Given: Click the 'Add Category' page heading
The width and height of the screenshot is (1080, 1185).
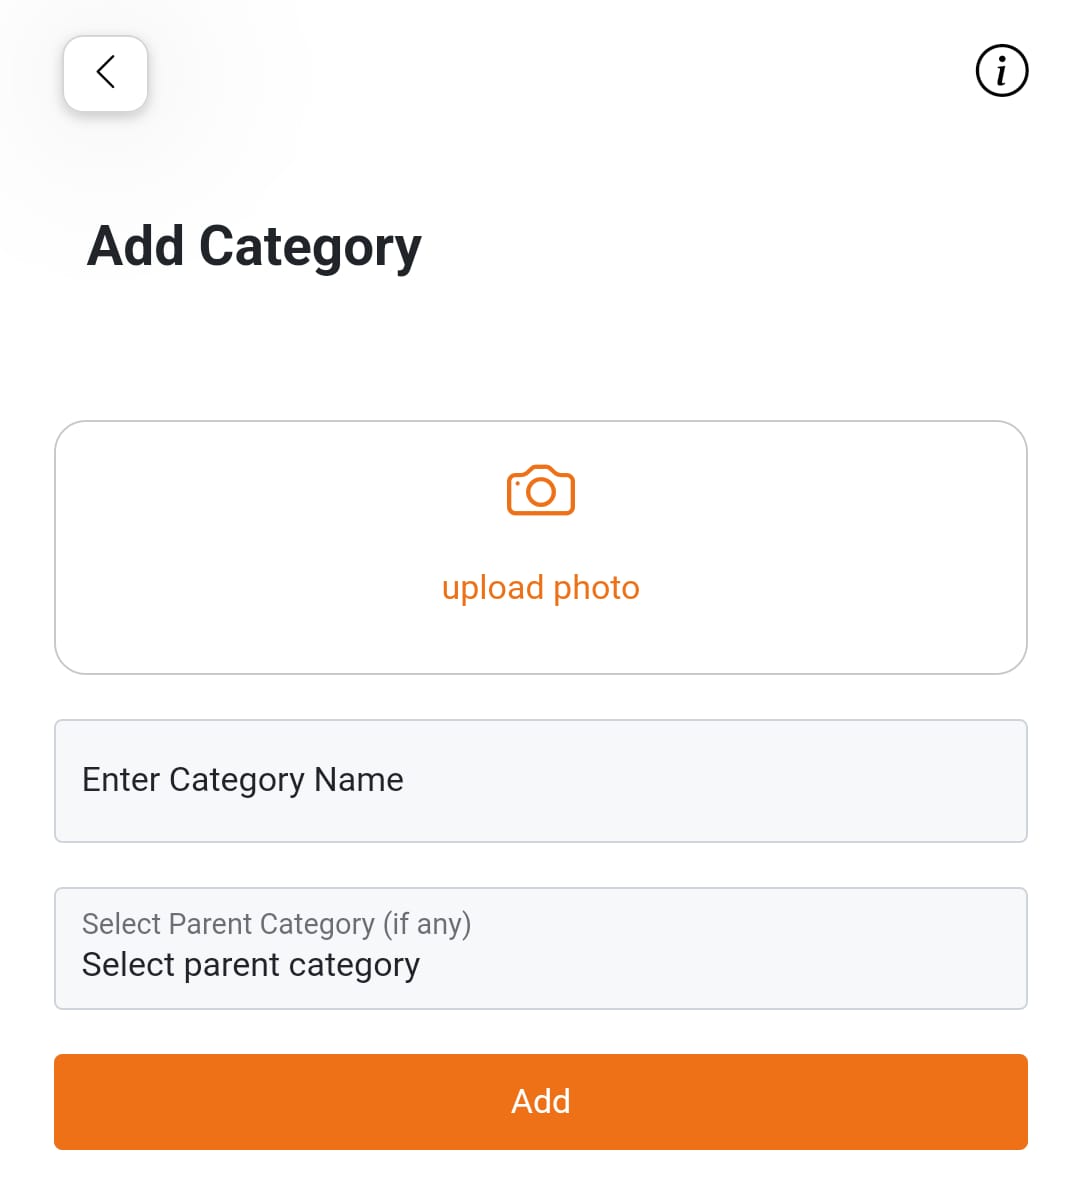Looking at the screenshot, I should (x=254, y=247).
